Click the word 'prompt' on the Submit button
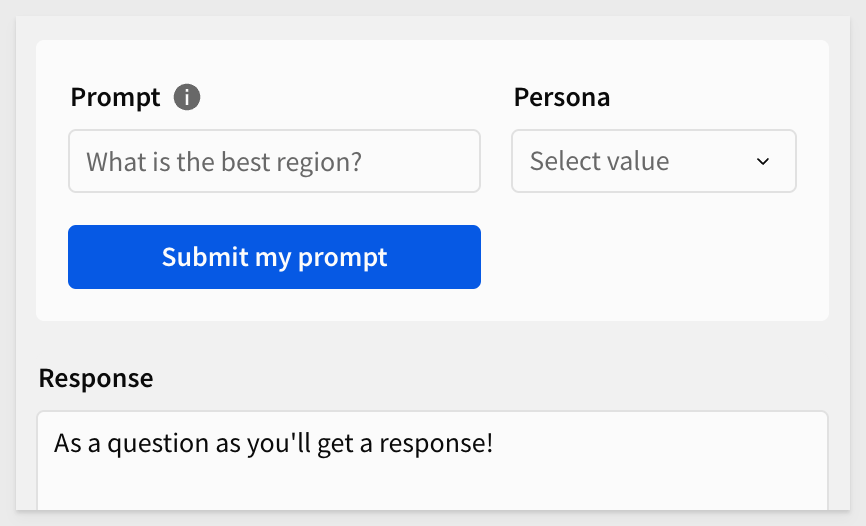This screenshot has height=526, width=866. 342,259
